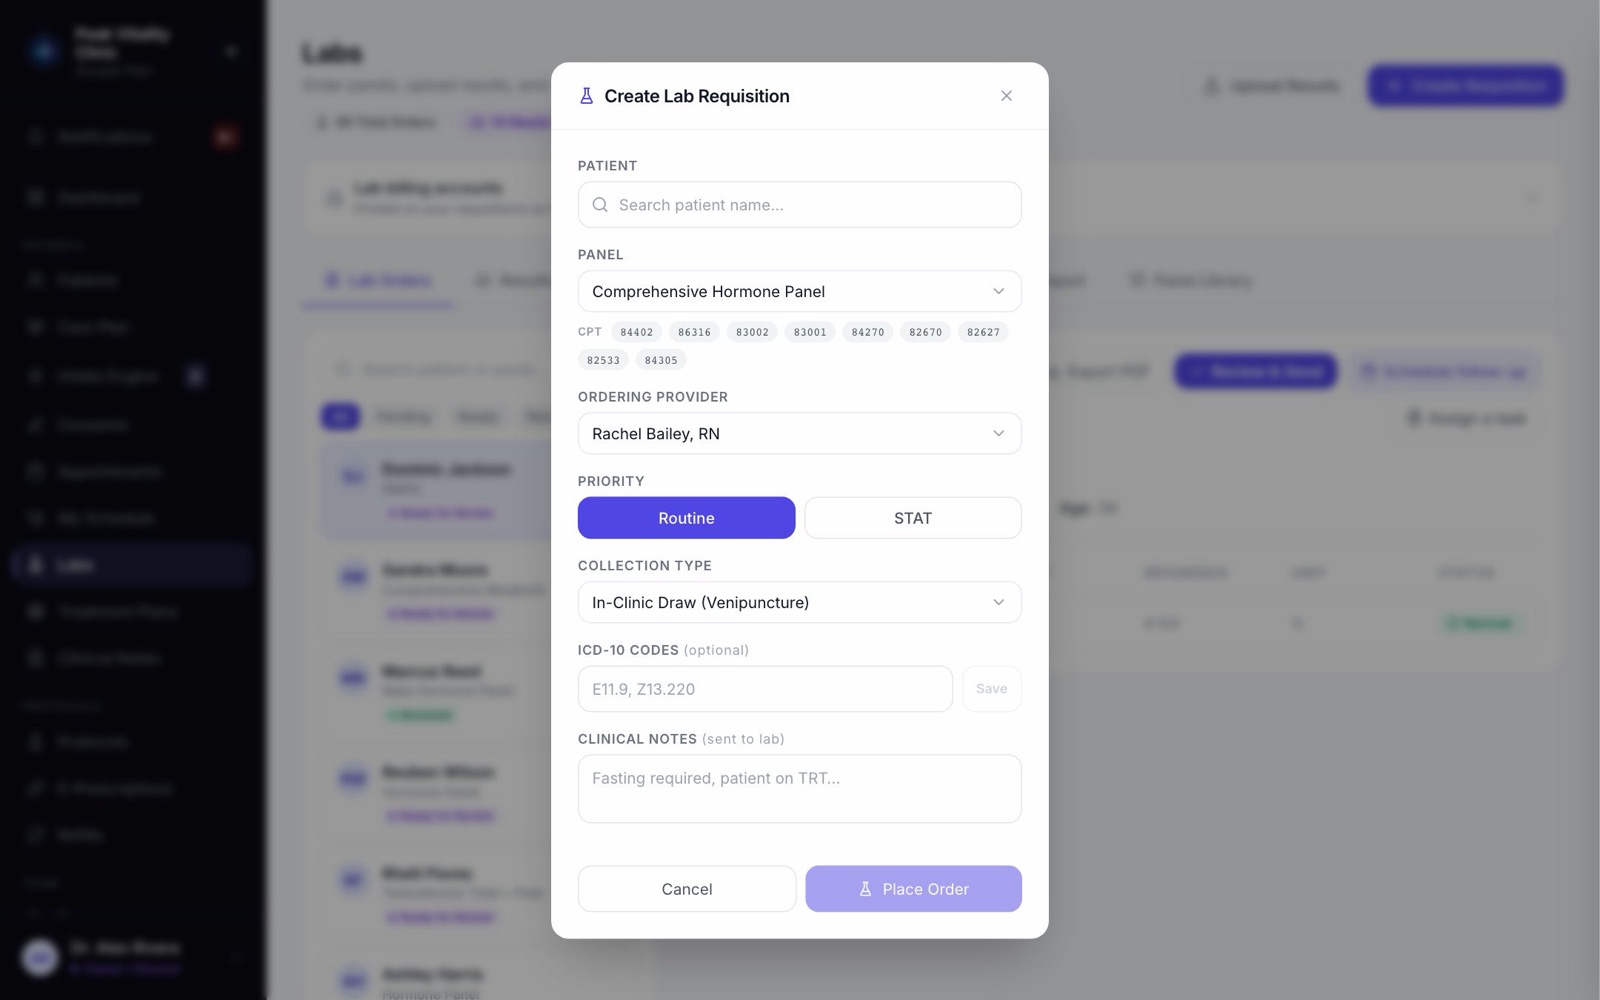Click into the Clinical Notes text area
This screenshot has height=1000, width=1600.
tap(800, 789)
